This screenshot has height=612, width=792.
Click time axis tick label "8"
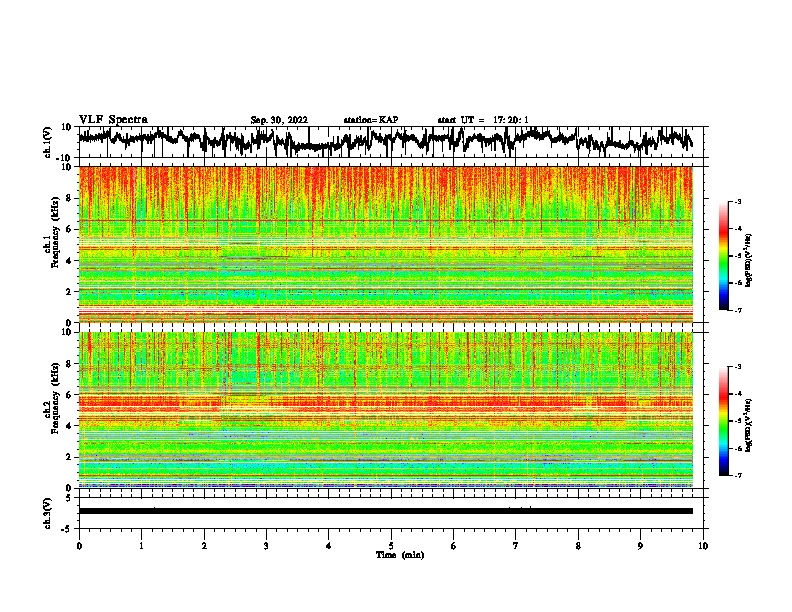point(578,546)
